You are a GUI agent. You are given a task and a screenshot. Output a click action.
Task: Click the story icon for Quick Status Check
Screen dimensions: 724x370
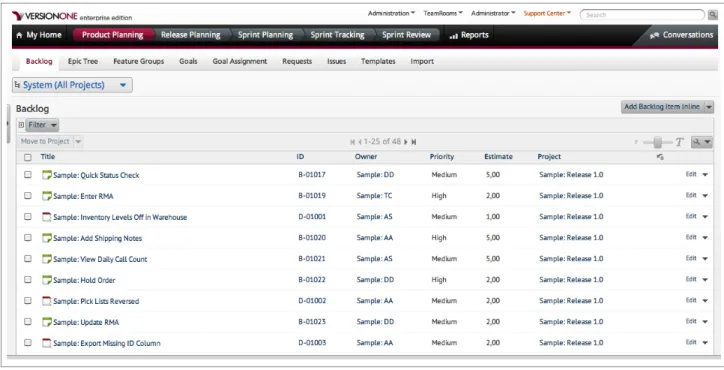pyautogui.click(x=47, y=175)
